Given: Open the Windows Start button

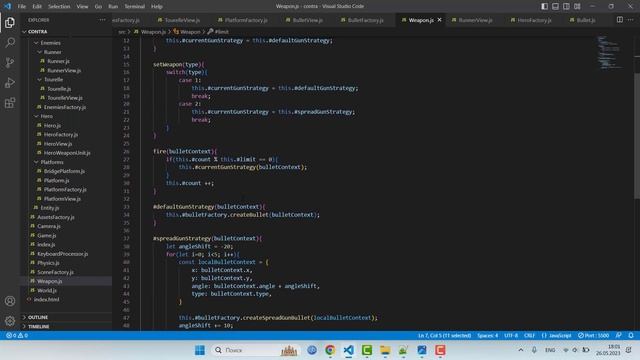Looking at the screenshot, I should (x=200, y=350).
